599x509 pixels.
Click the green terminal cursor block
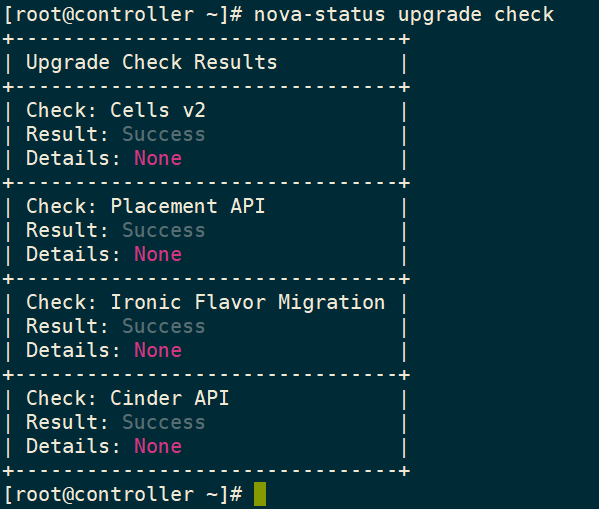click(x=260, y=494)
